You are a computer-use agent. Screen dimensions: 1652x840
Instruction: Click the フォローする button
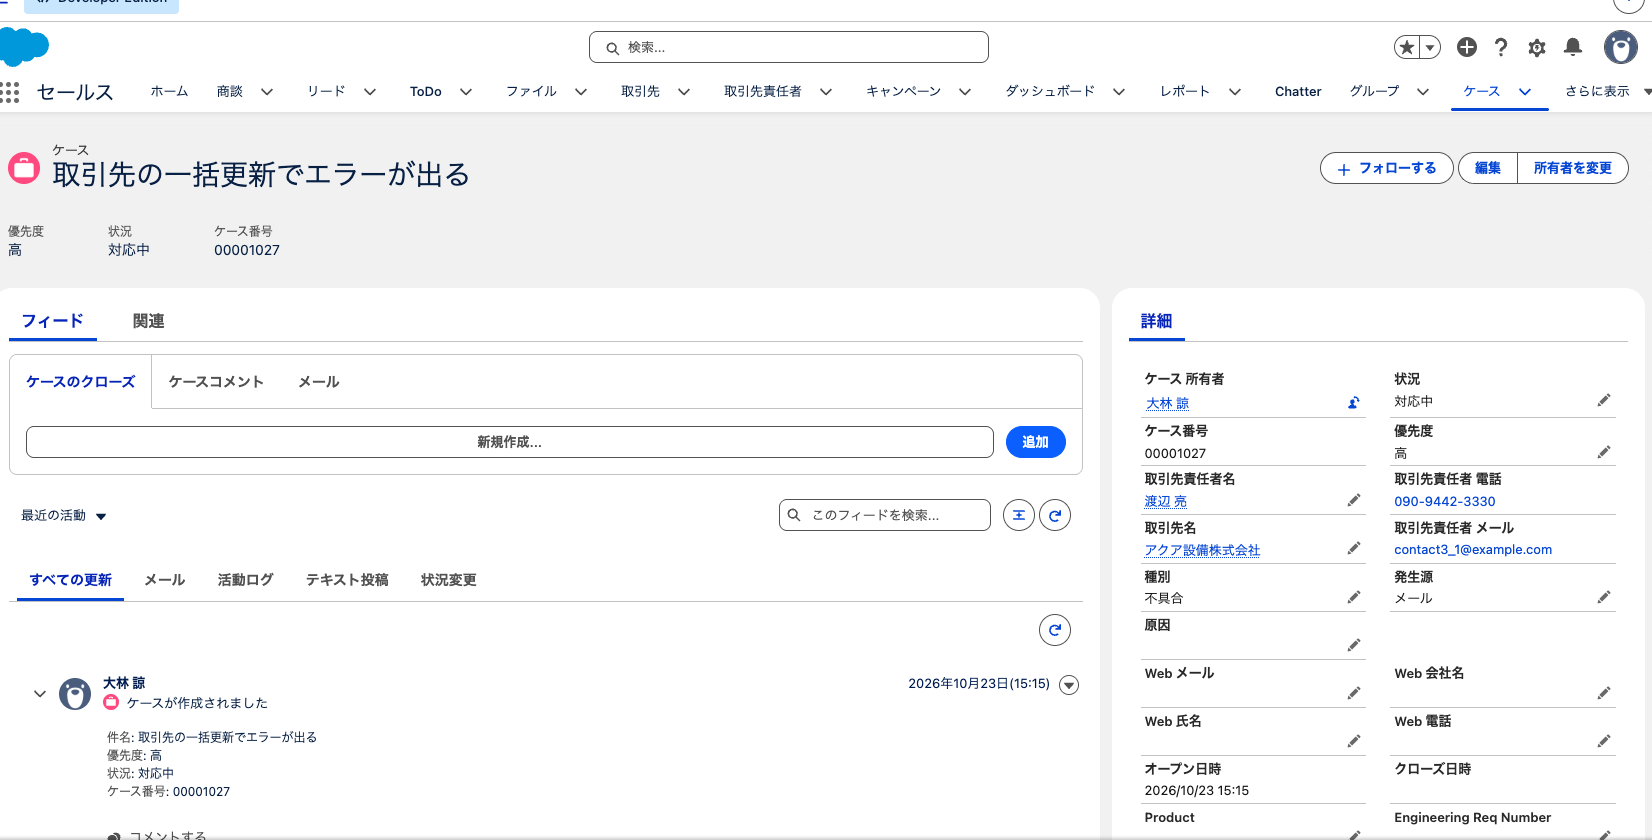pos(1387,168)
